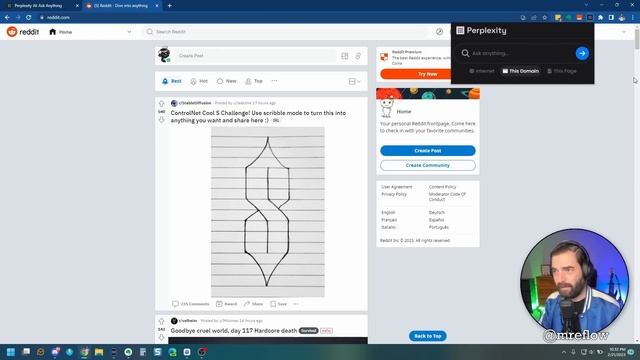Click the Perplexity Ask anything field
Viewport: 640px width, 360px height.
pyautogui.click(x=516, y=53)
